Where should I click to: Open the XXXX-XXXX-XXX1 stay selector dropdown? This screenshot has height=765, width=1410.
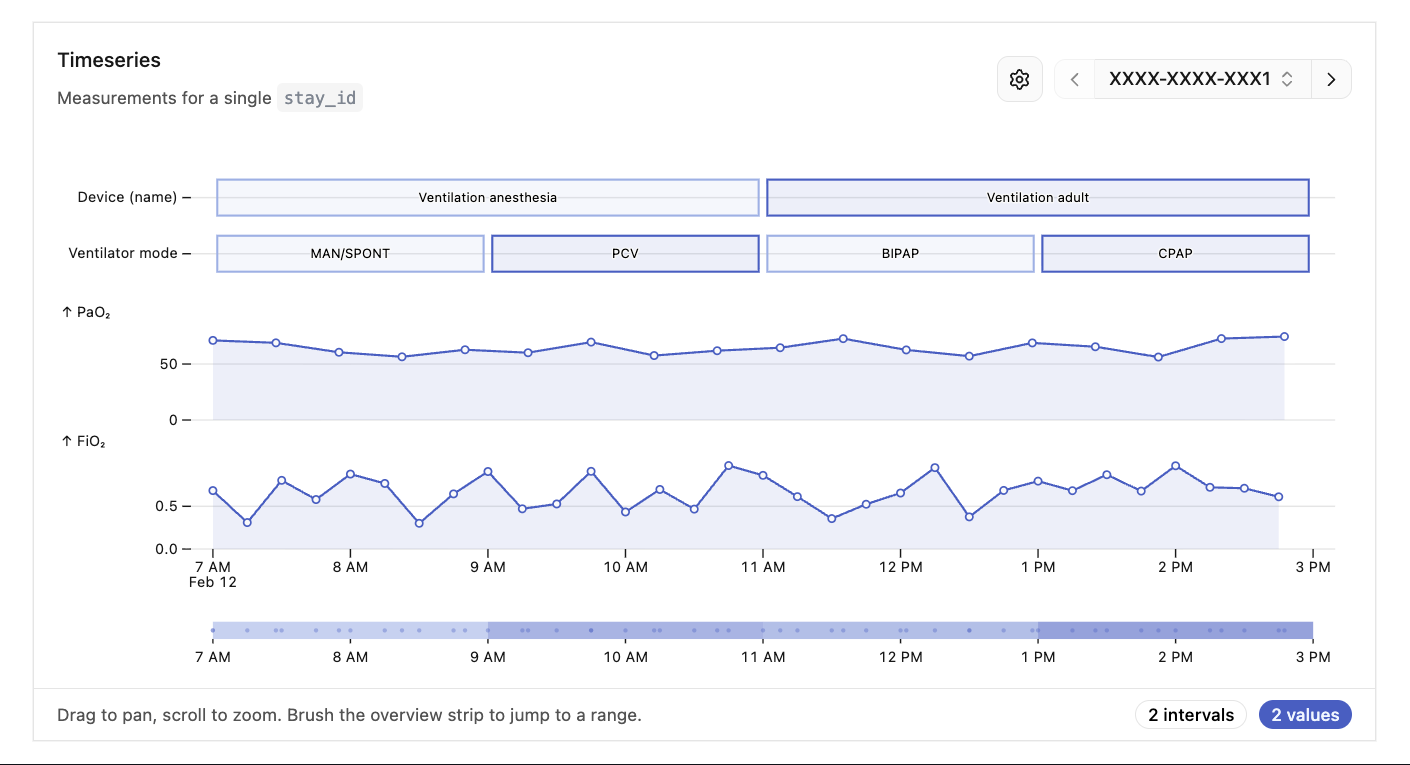[x=1202, y=79]
